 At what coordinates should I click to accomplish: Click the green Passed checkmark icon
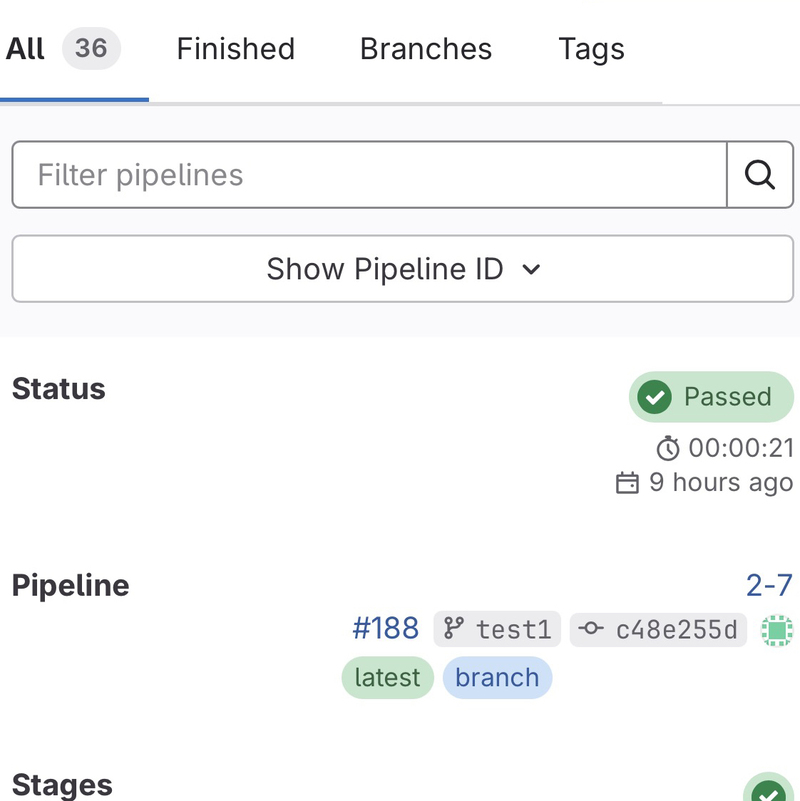pyautogui.click(x=654, y=397)
